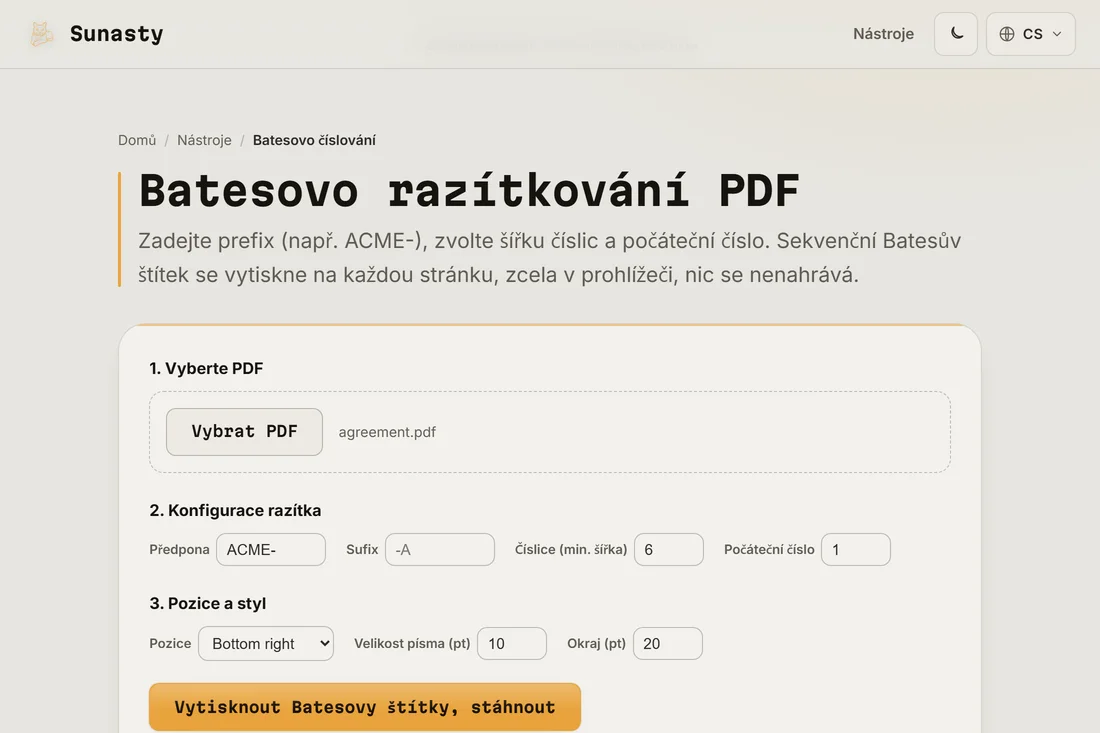The image size is (1100, 733).
Task: Click Vytisknout Batesovy štítky, stáhnout button
Action: coord(365,707)
